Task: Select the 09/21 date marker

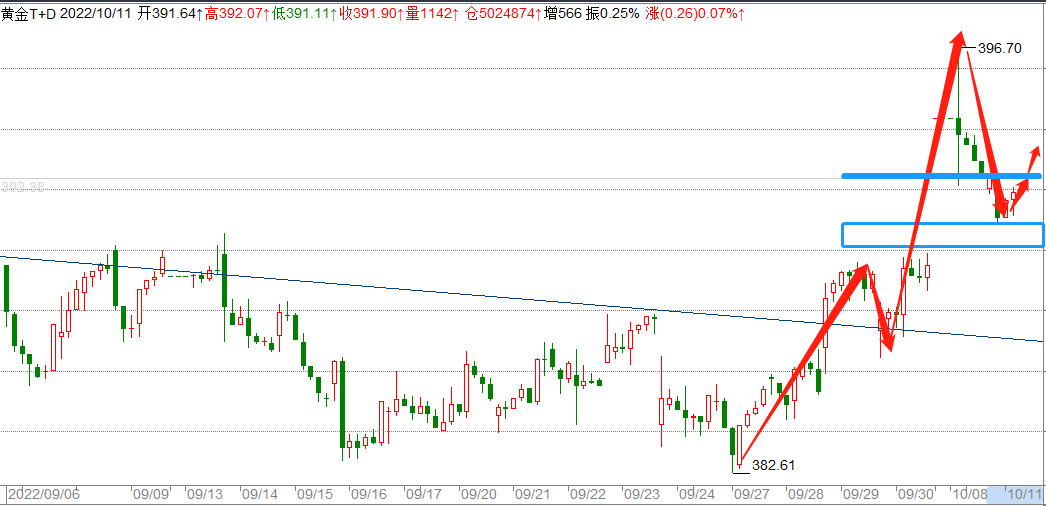Action: pos(532,495)
